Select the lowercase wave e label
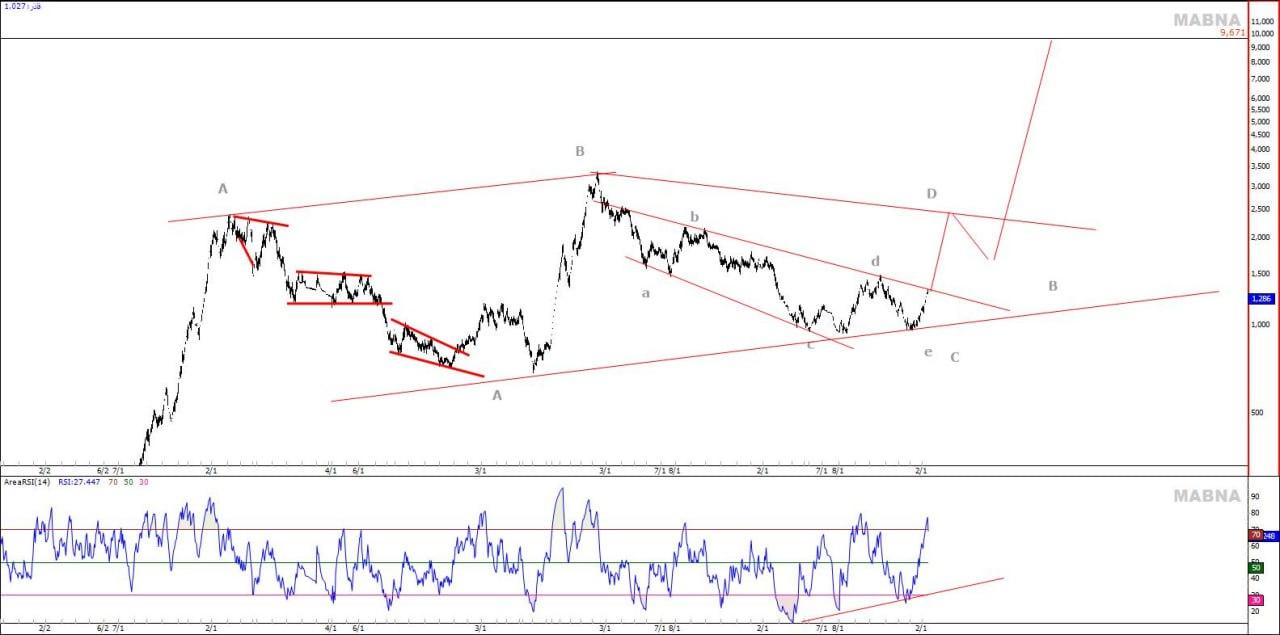This screenshot has width=1280, height=635. coord(928,352)
